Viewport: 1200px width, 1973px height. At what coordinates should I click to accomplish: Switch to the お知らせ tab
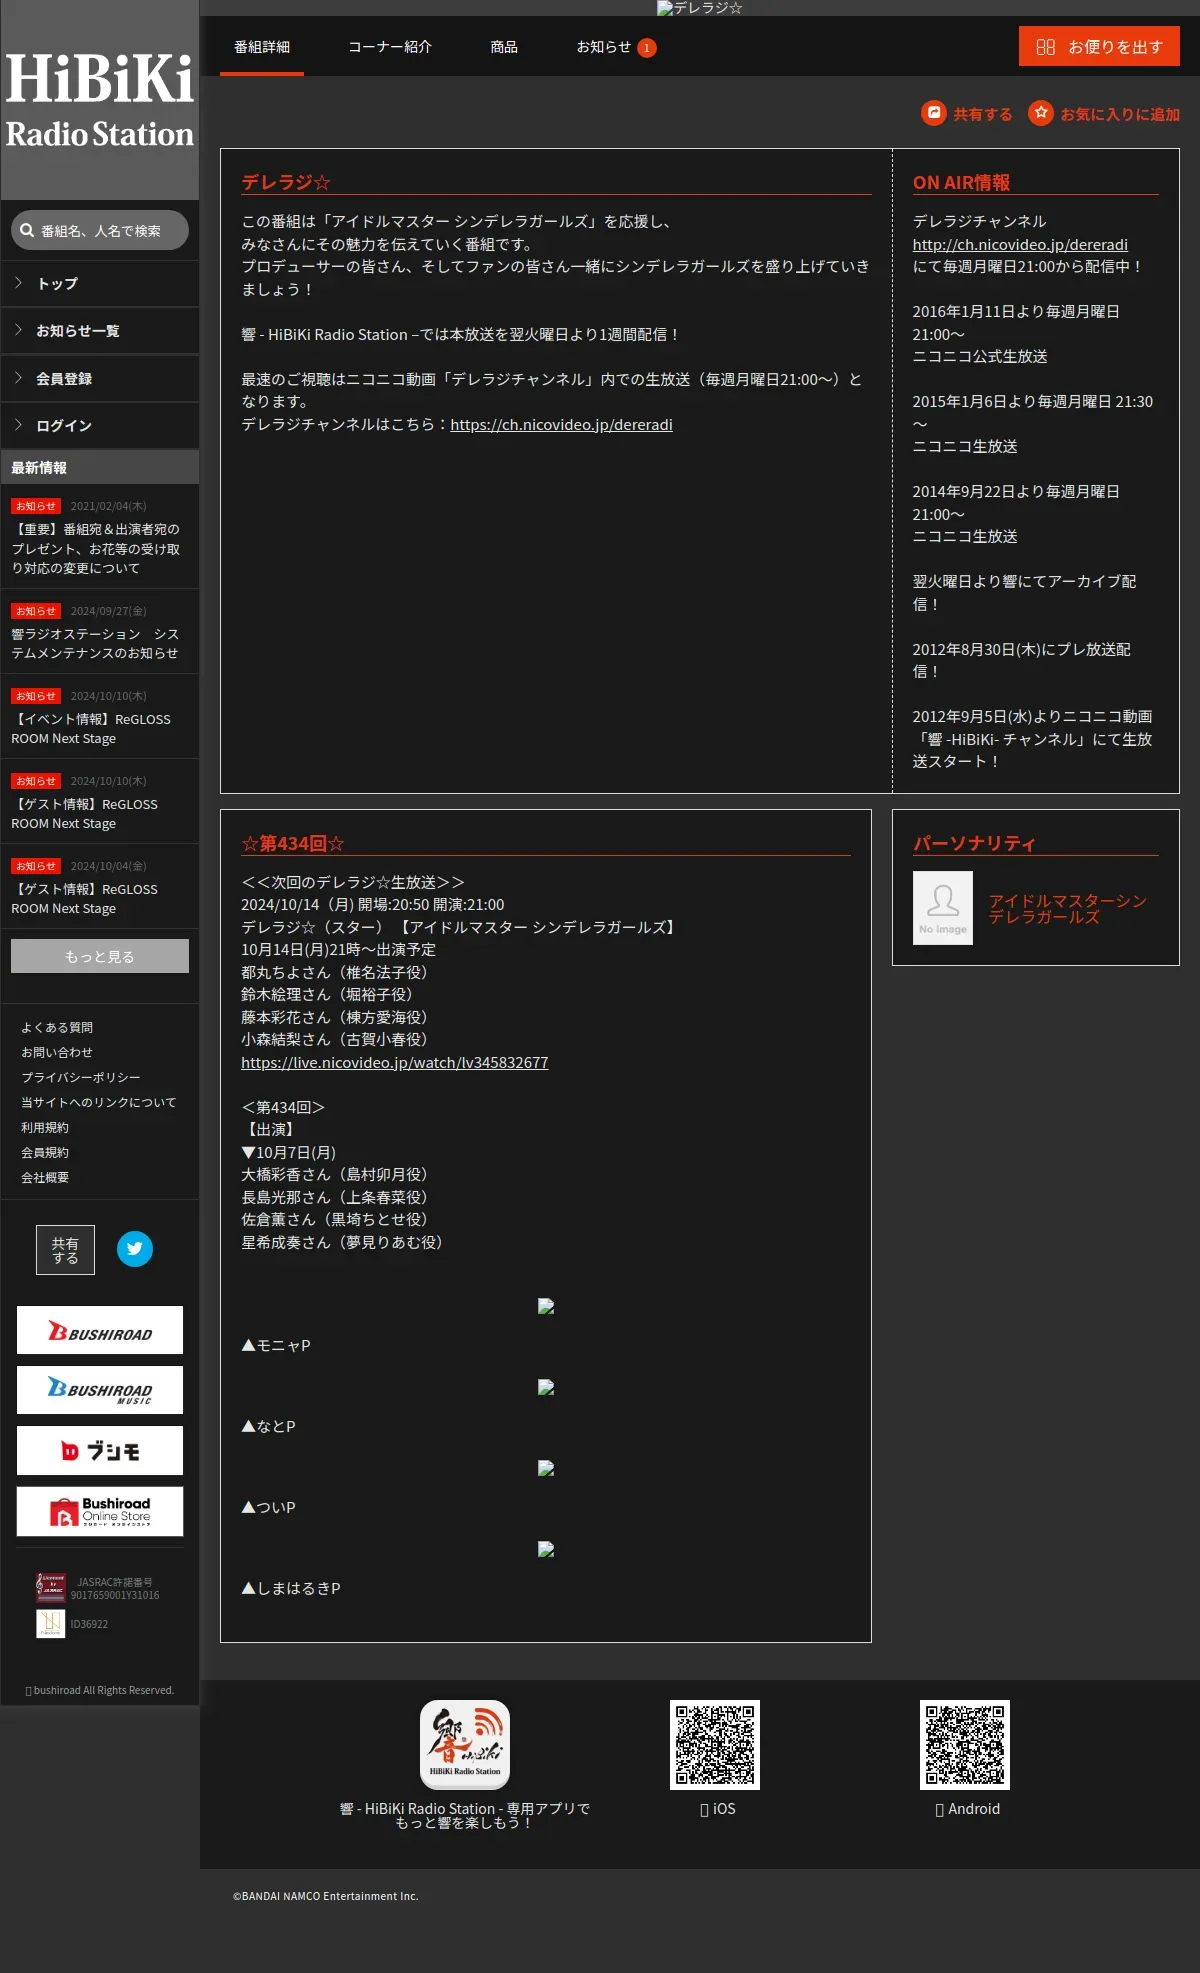point(604,47)
